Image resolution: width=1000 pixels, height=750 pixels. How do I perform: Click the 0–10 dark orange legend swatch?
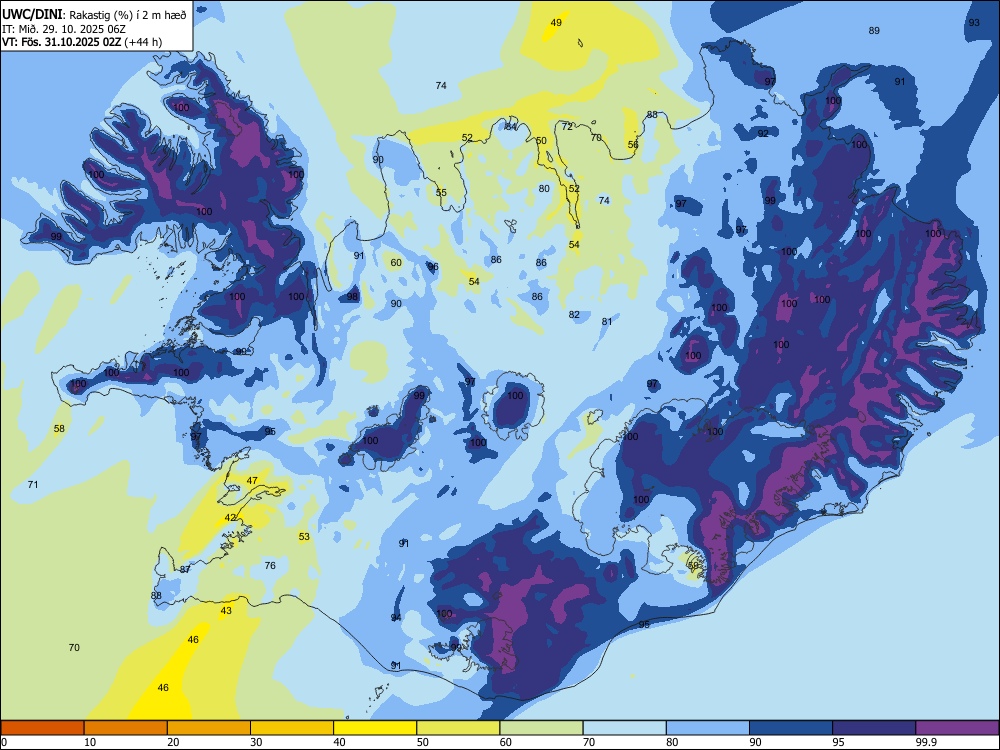(x=43, y=728)
